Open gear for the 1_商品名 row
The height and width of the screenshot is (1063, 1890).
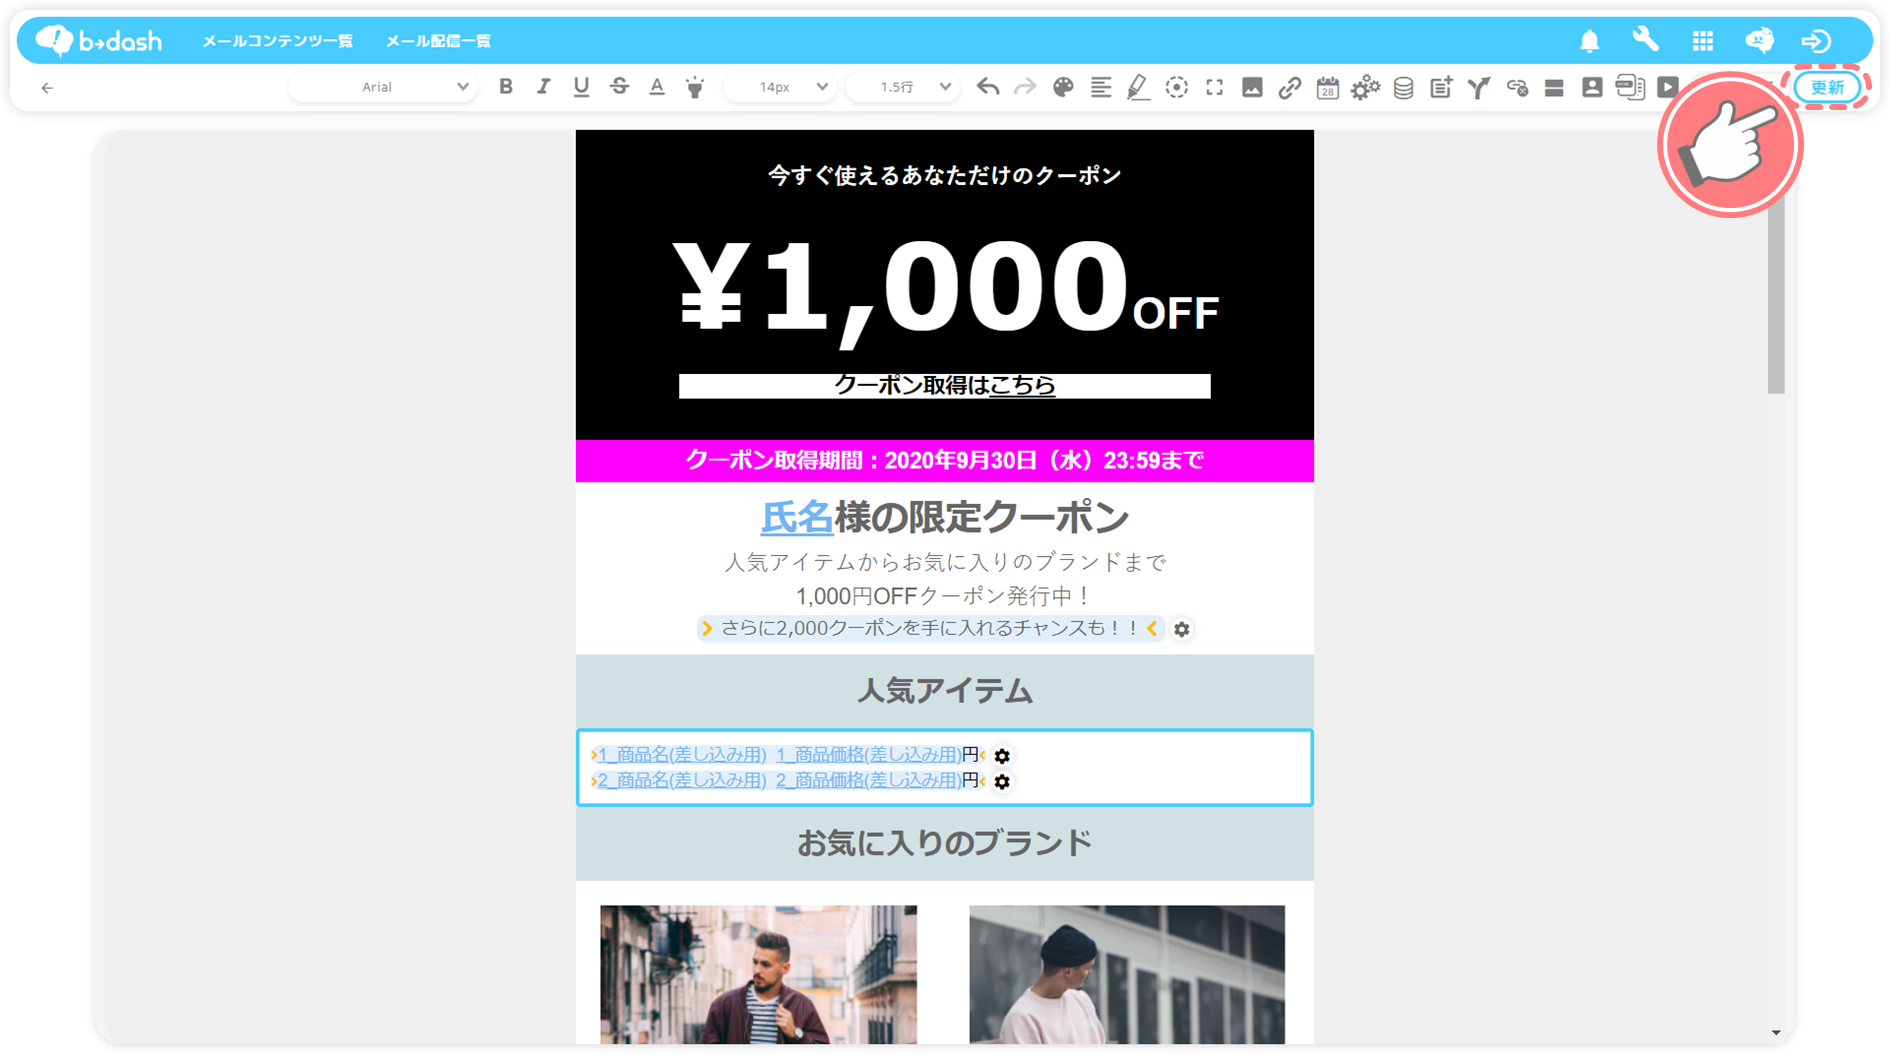tap(1002, 756)
